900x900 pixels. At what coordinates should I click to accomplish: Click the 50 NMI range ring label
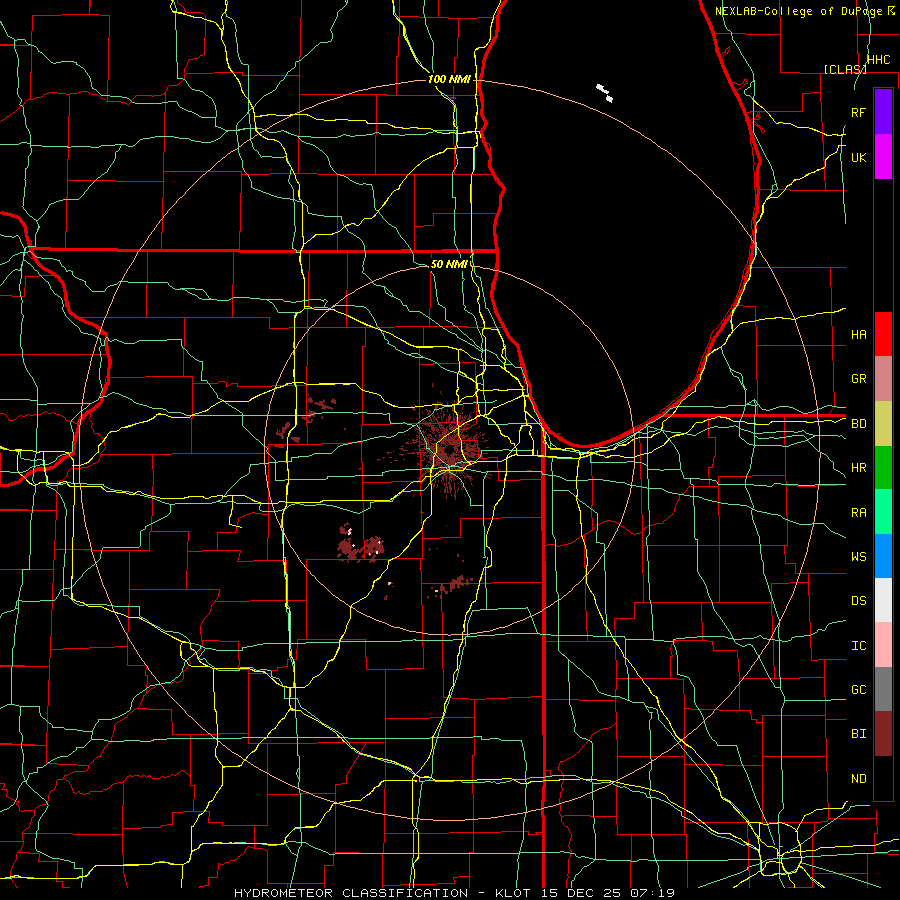click(x=449, y=264)
